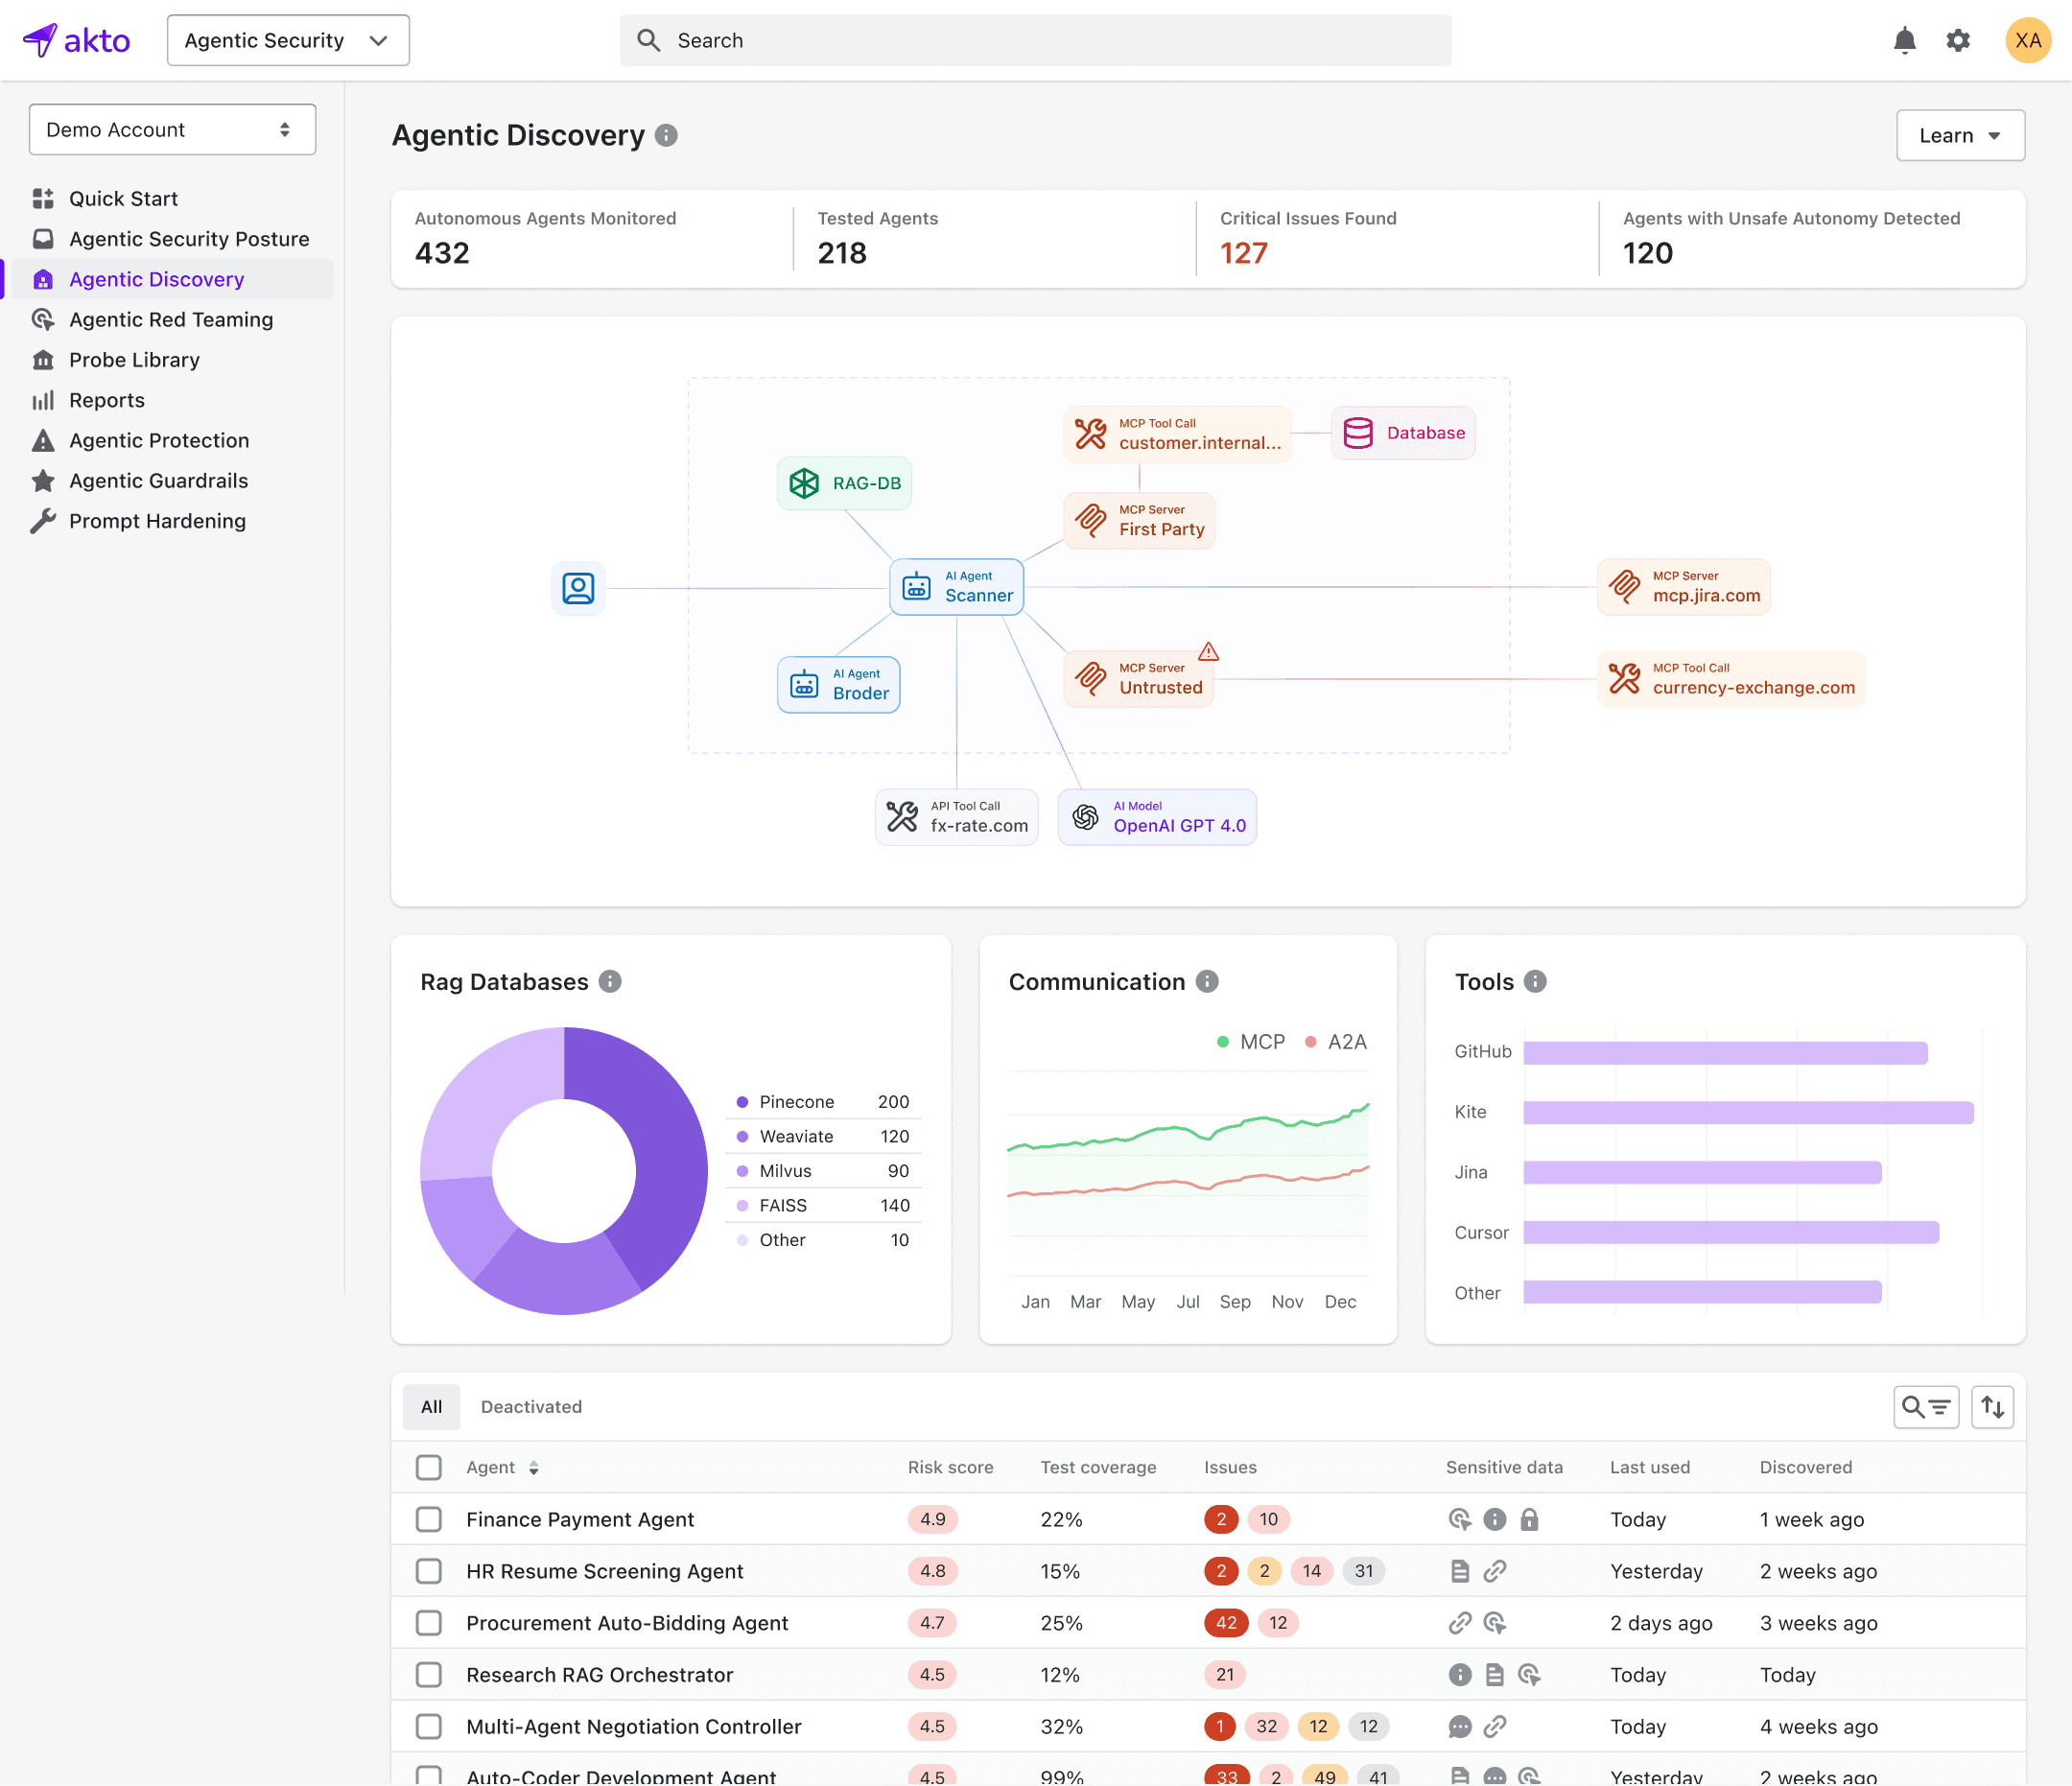Click the info icon beside Agentic Discovery title
Image resolution: width=2072 pixels, height=1786 pixels.
(666, 135)
